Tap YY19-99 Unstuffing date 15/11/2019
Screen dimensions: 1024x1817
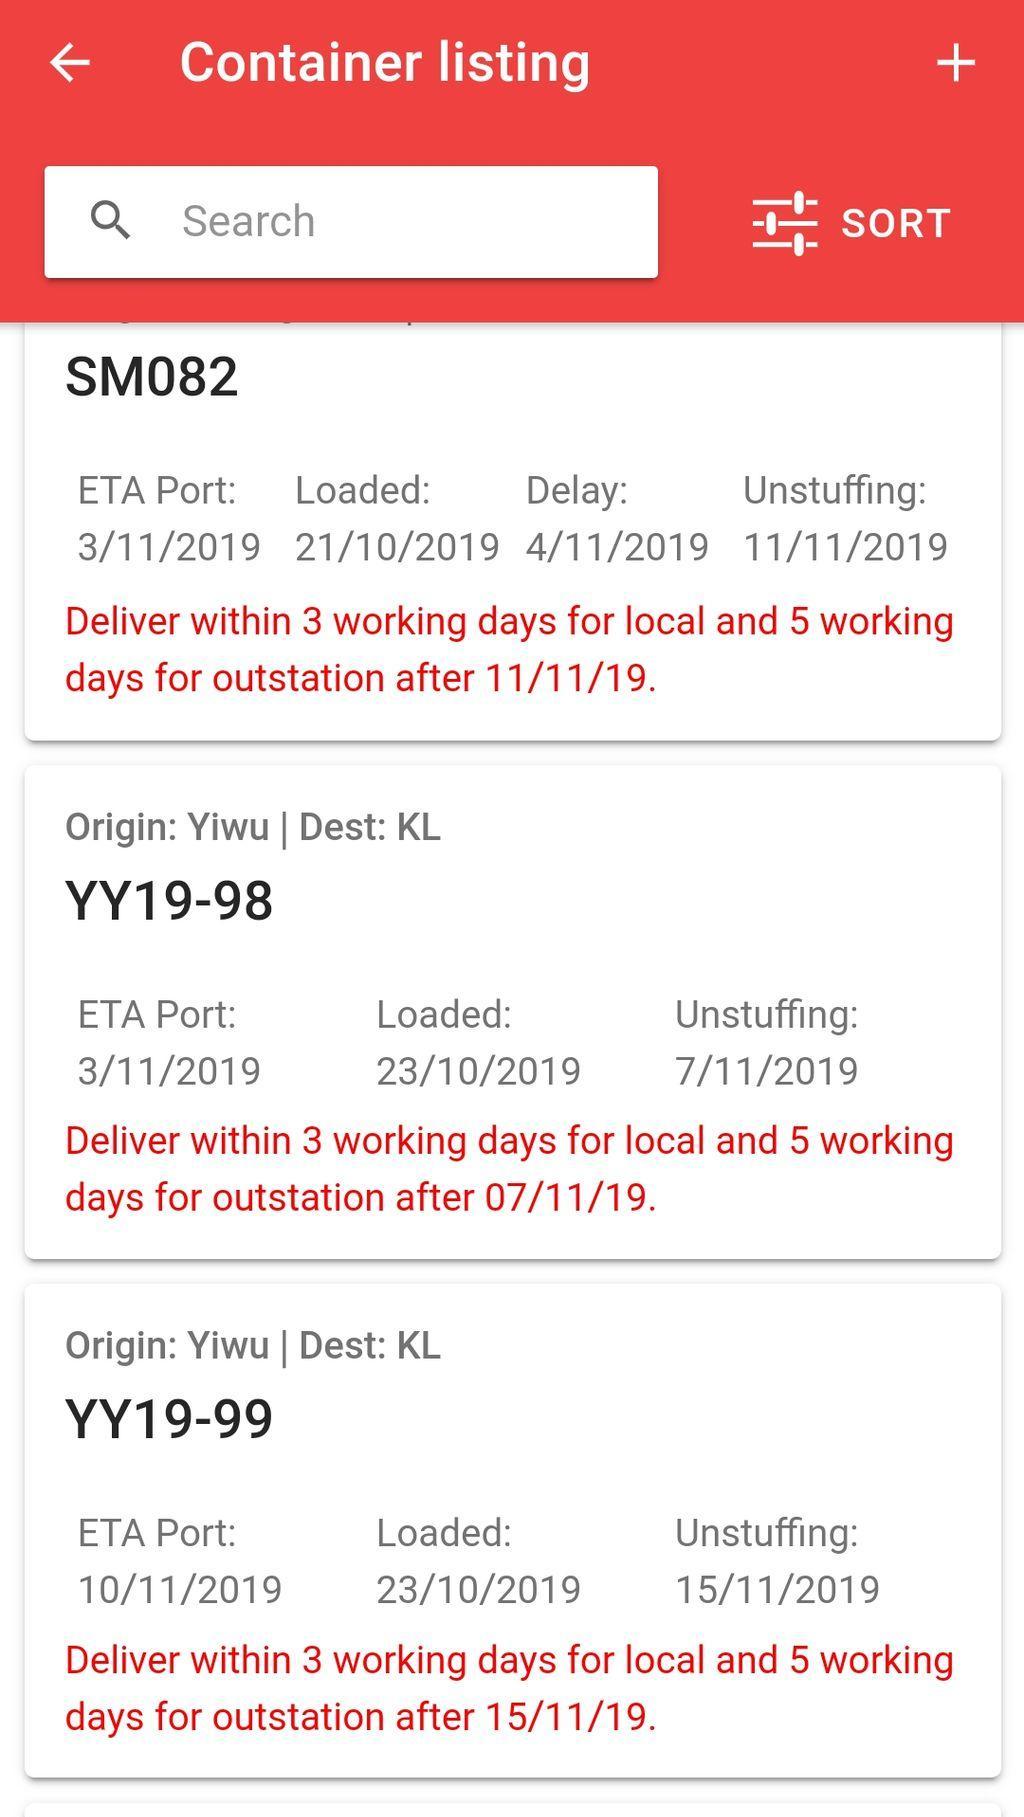point(777,1589)
